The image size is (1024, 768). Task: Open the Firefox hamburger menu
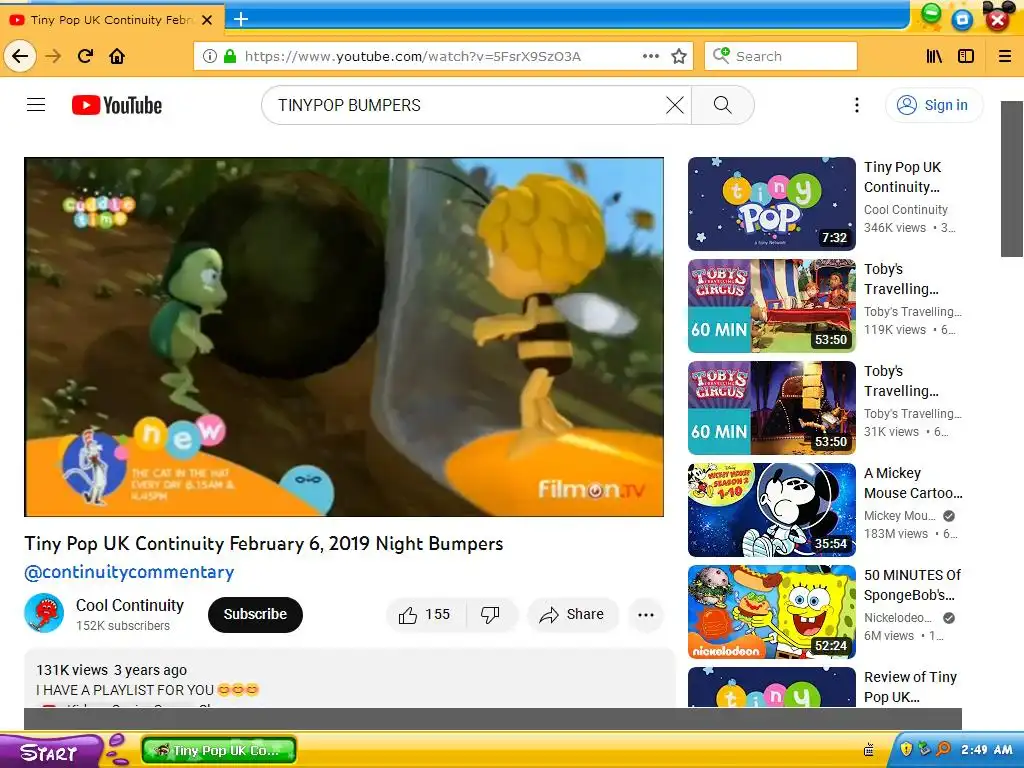1005,56
